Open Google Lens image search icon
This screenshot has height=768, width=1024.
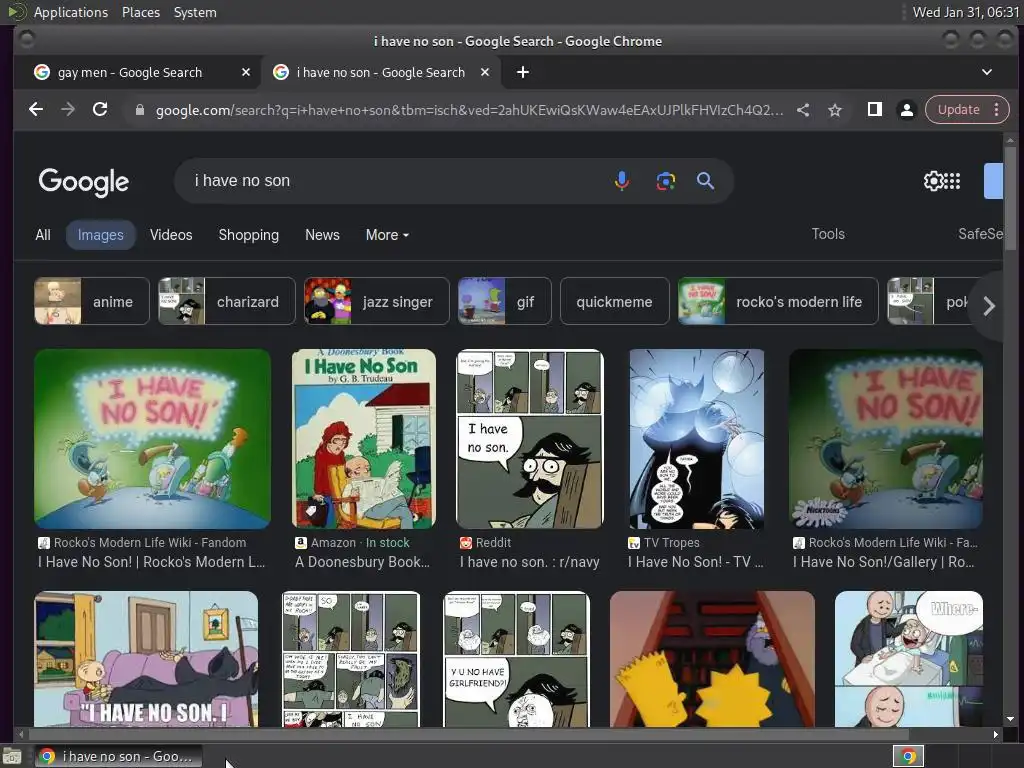click(x=665, y=181)
